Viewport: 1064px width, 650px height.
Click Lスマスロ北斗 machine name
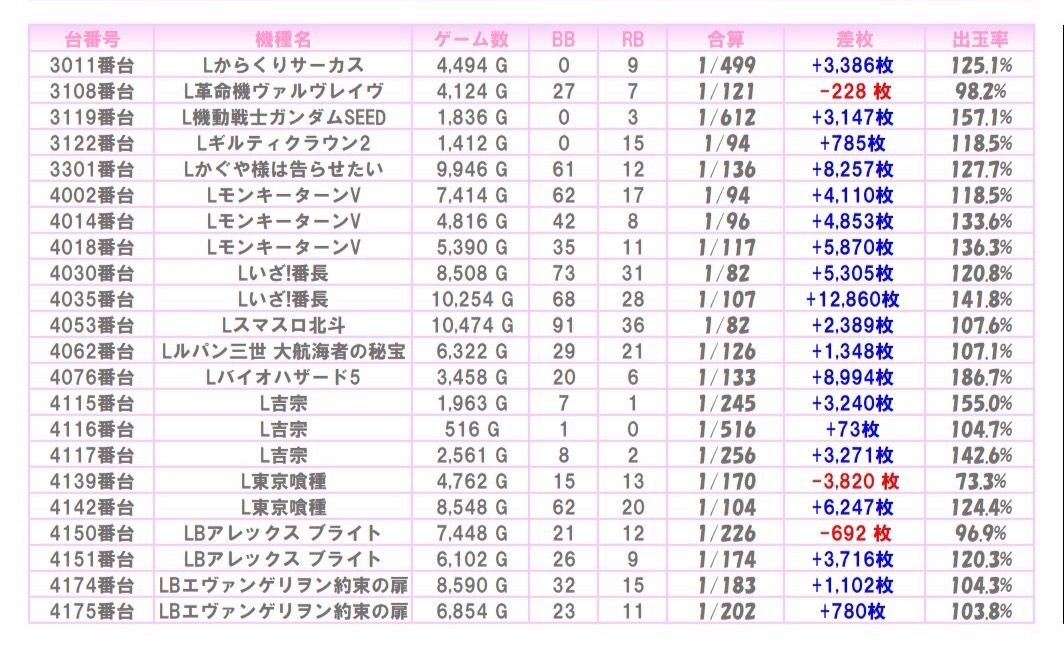[x=283, y=325]
